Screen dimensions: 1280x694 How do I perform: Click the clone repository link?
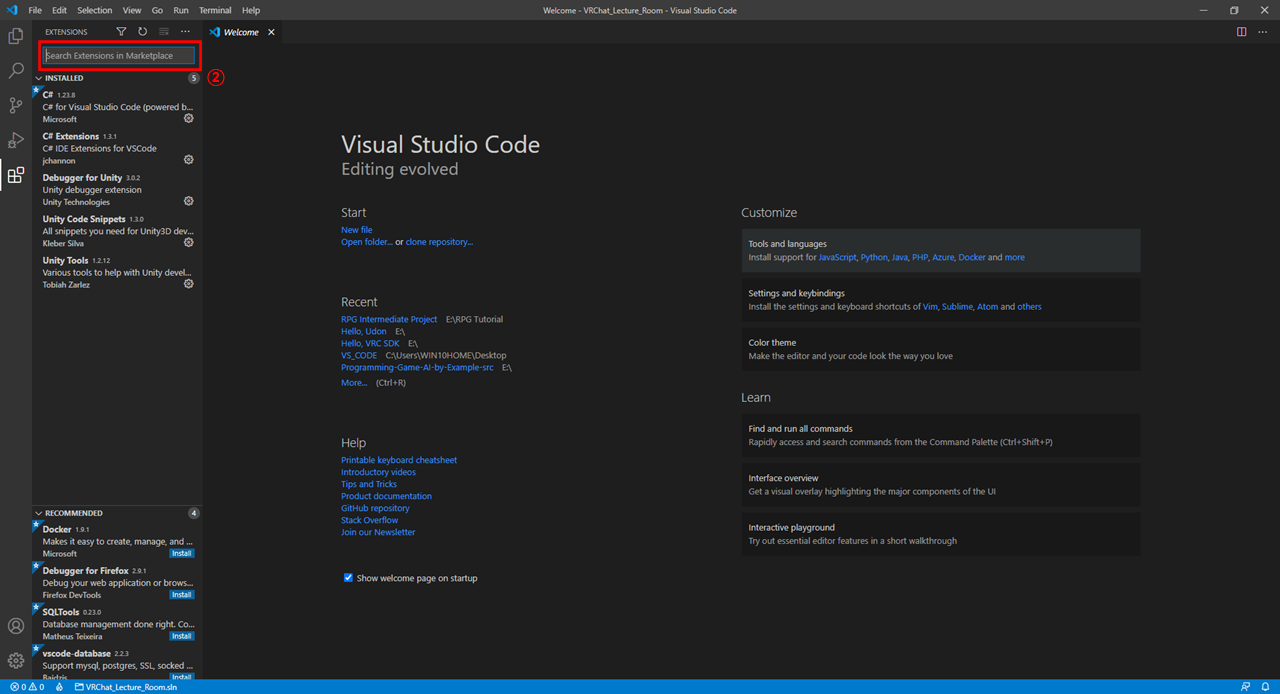pyautogui.click(x=439, y=242)
